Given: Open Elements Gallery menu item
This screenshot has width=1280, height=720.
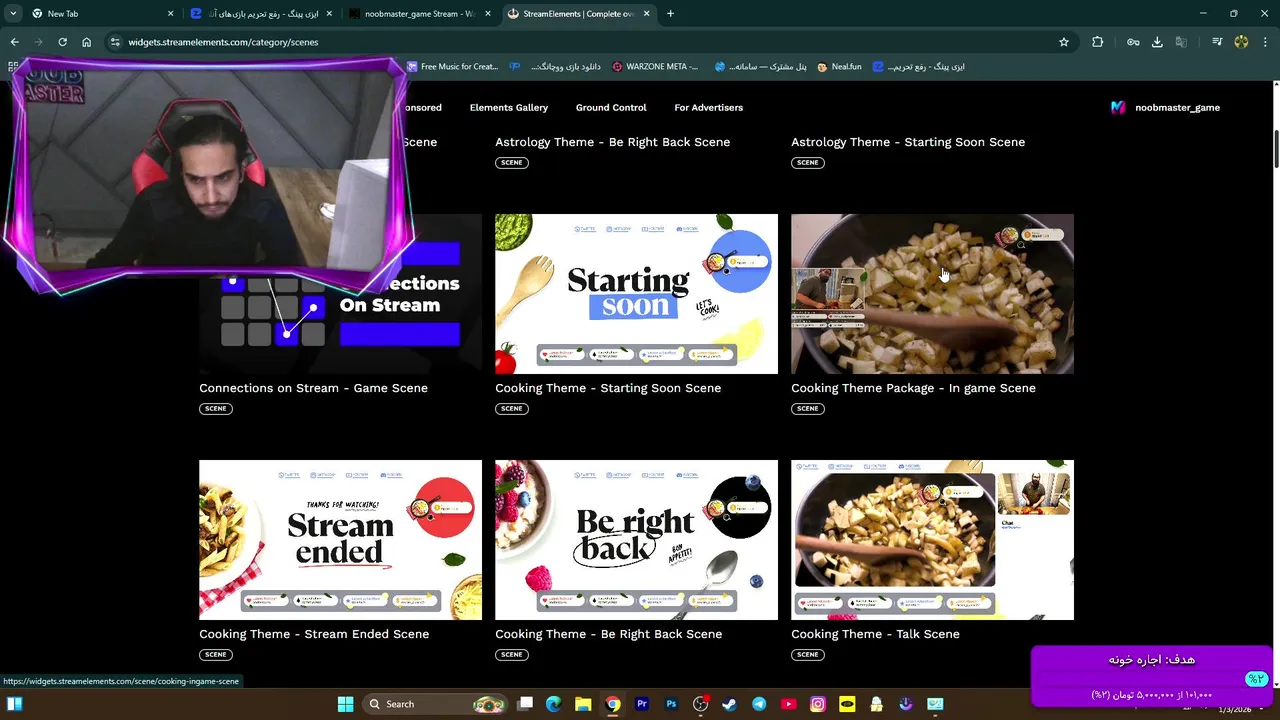Looking at the screenshot, I should pyautogui.click(x=509, y=108).
